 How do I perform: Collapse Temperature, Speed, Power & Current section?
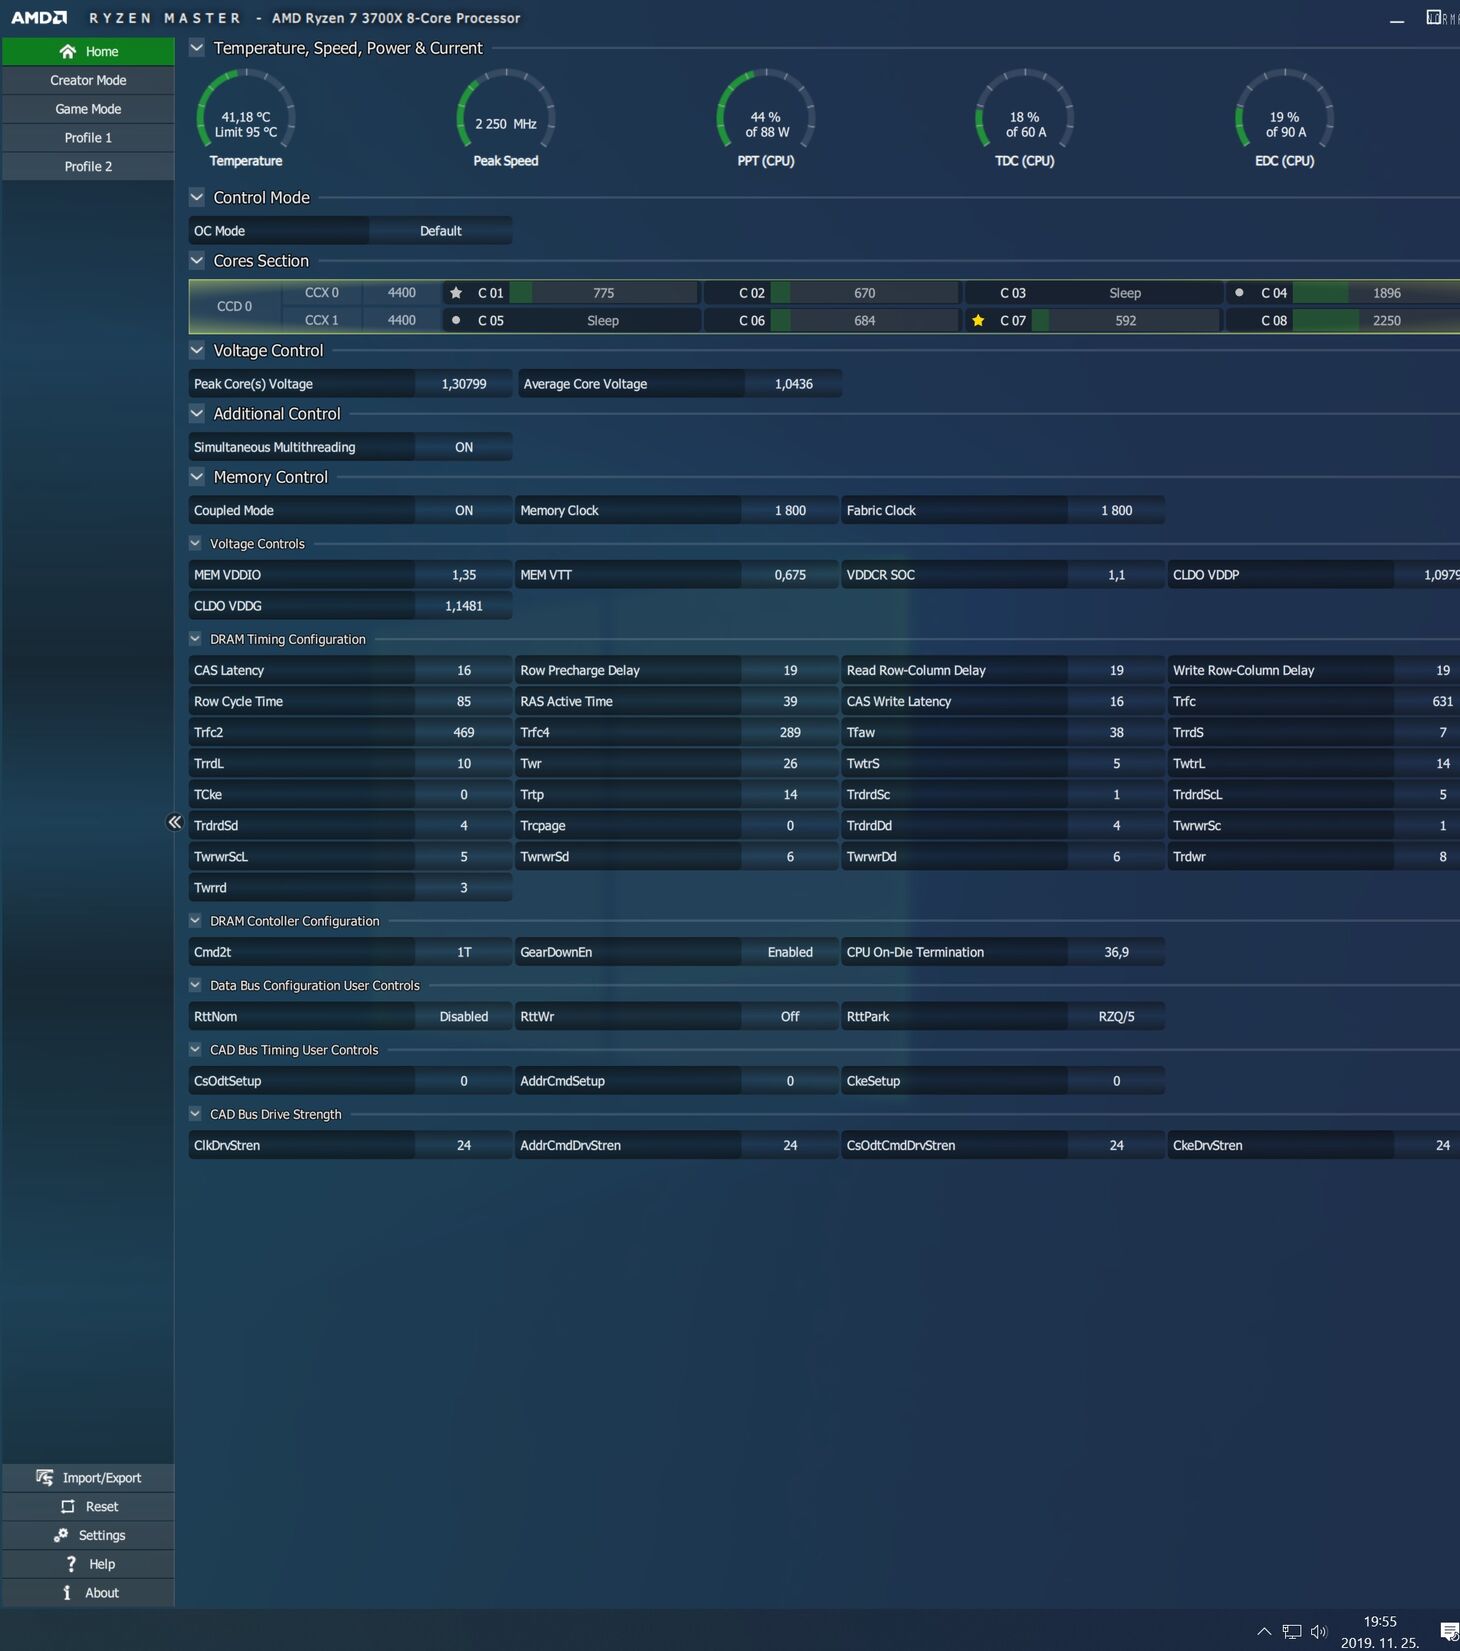click(x=197, y=48)
